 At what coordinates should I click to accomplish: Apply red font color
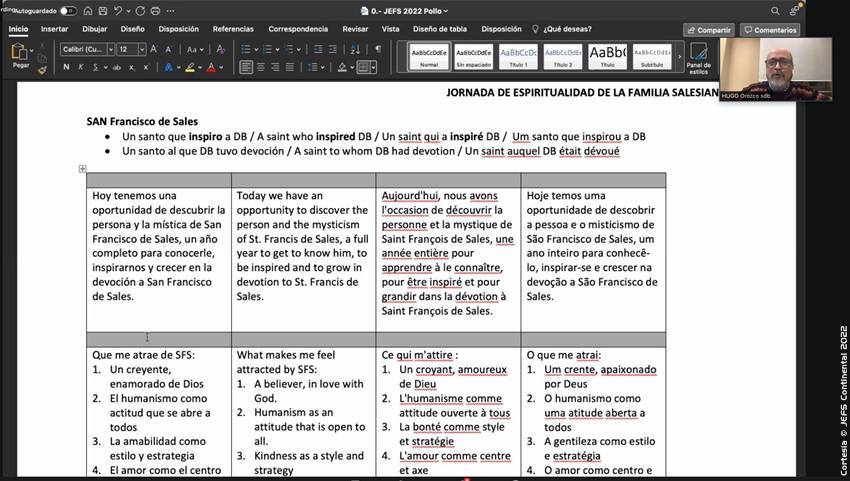click(211, 67)
